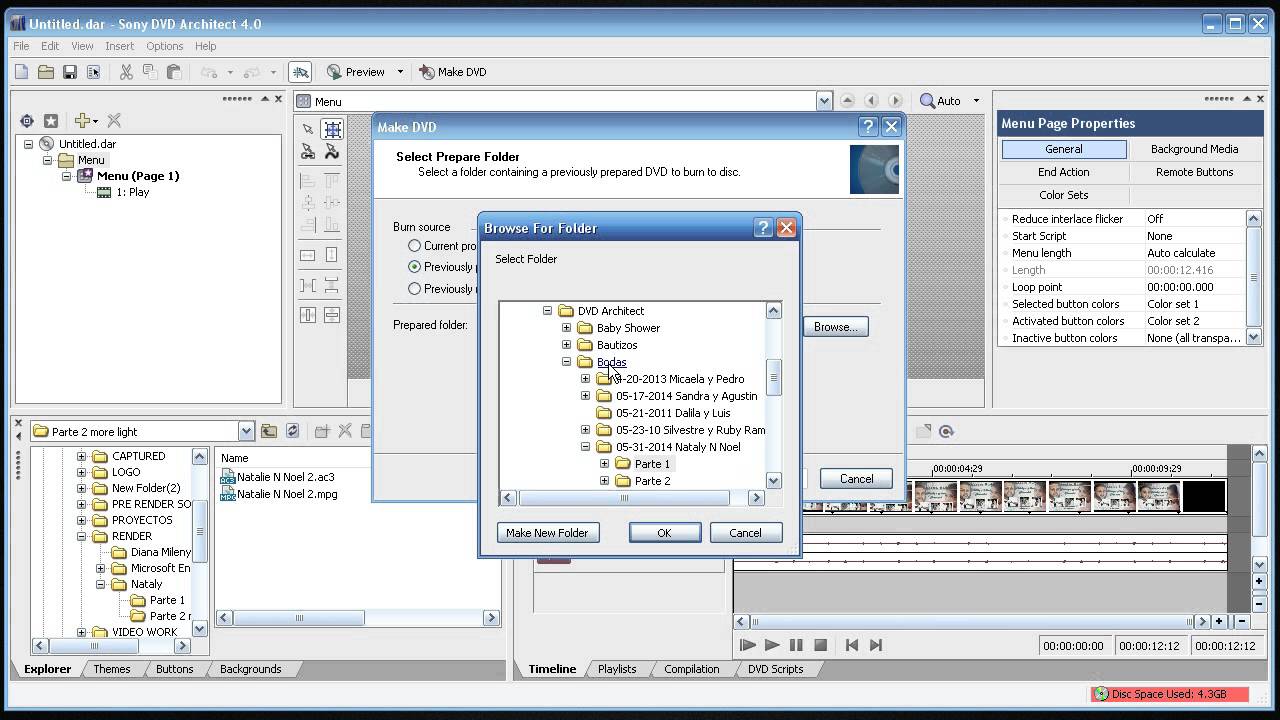
Task: Click the Preview toolbar button
Action: click(356, 72)
